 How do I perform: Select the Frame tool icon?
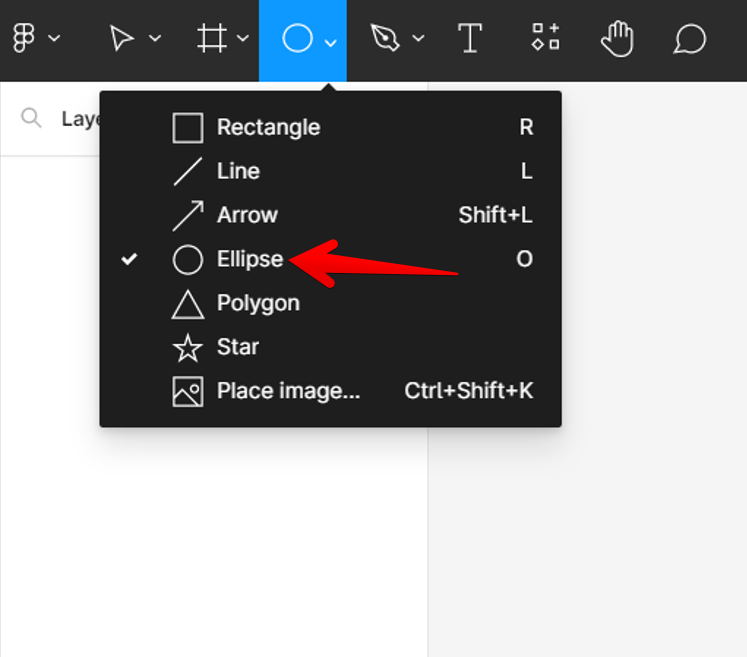pyautogui.click(x=211, y=39)
